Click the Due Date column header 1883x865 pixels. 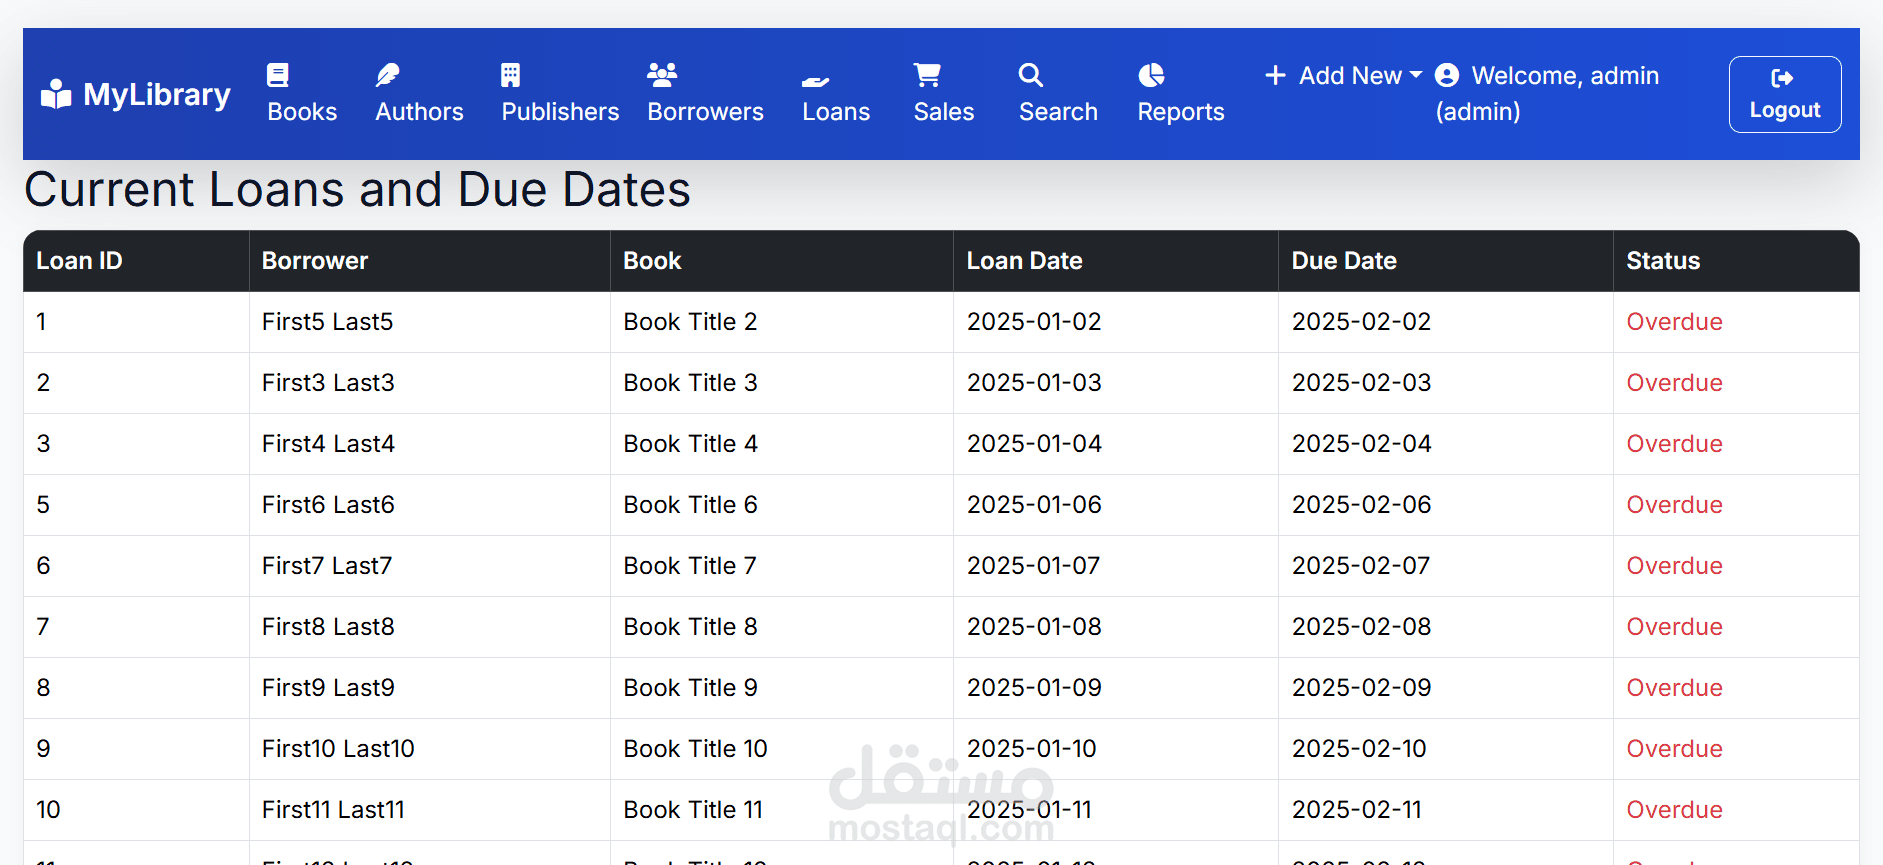1344,261
